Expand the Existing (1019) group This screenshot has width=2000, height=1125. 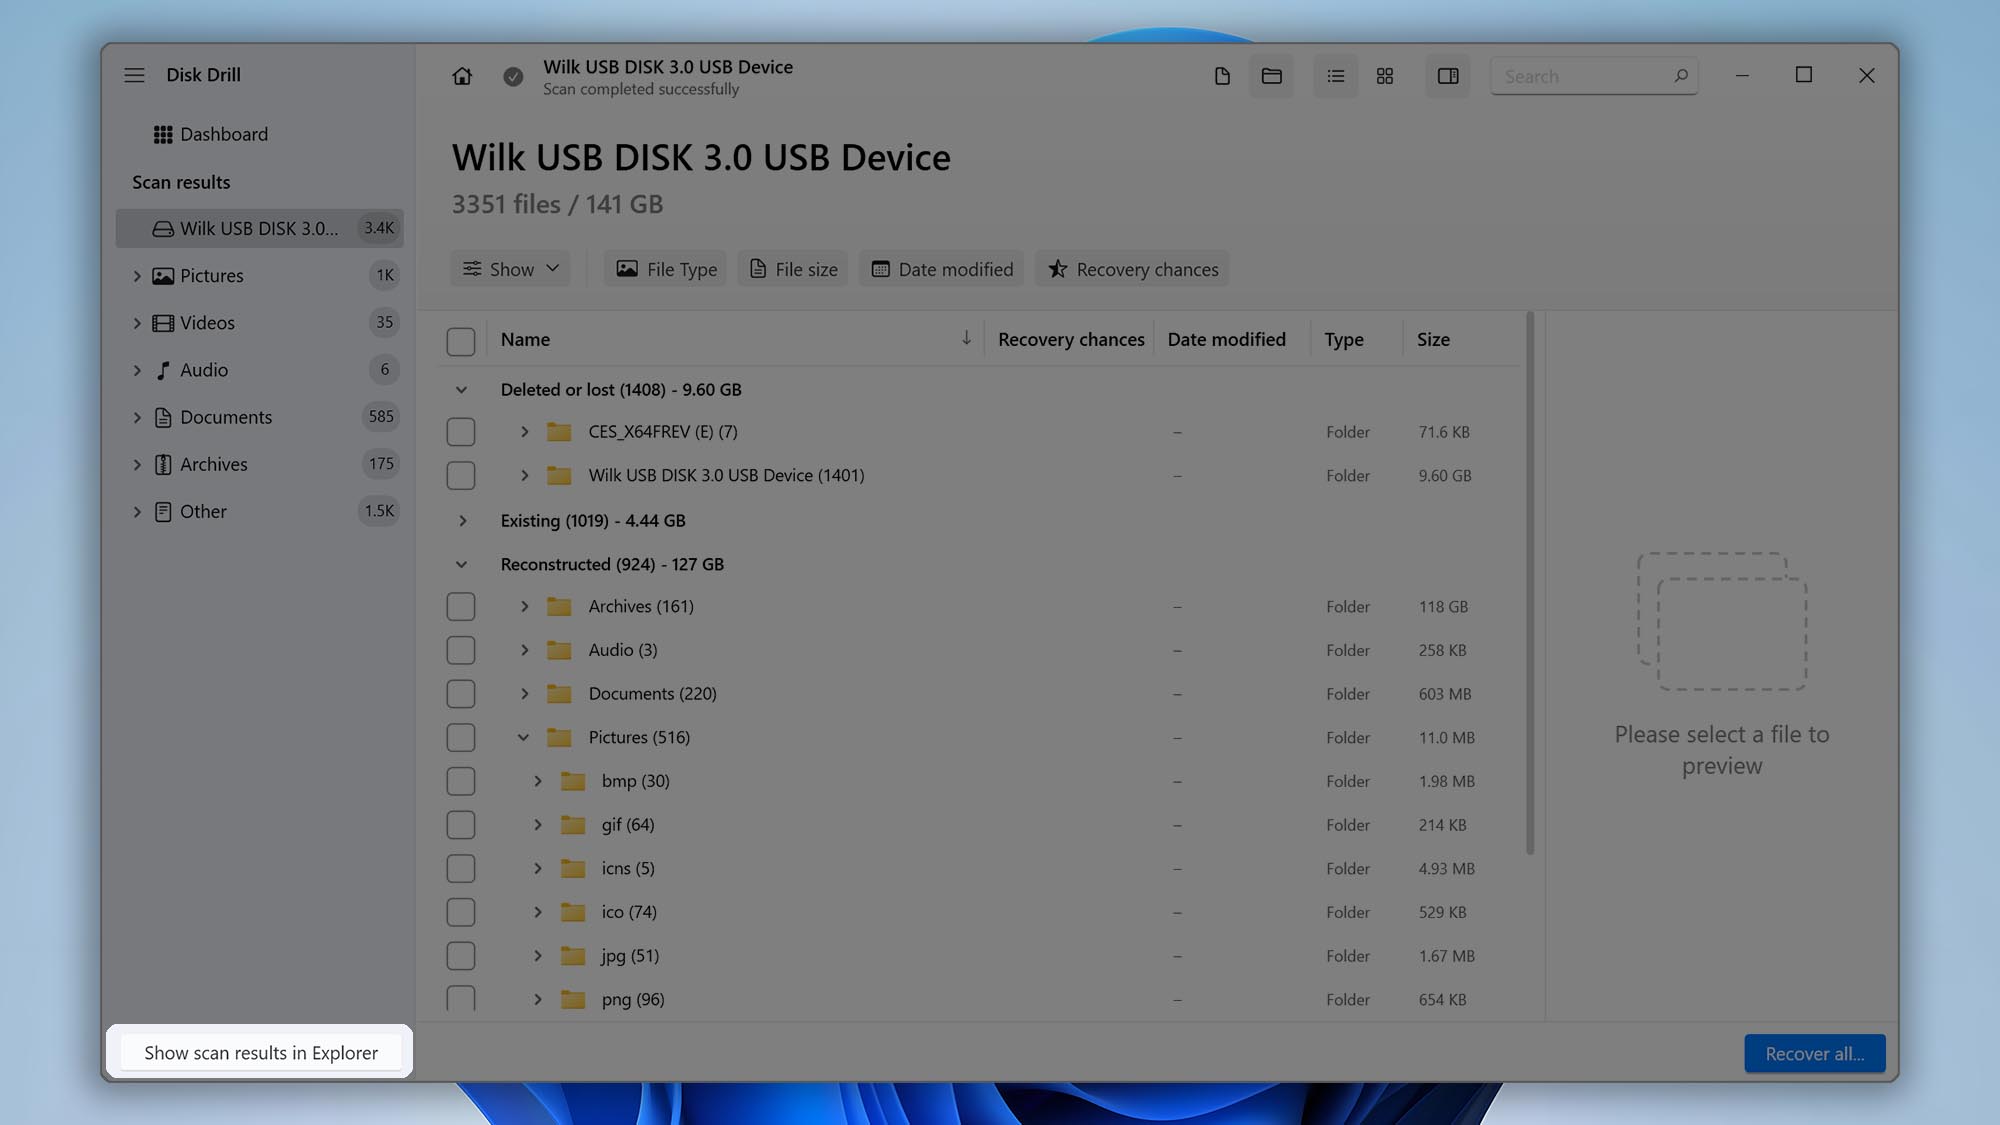pos(462,521)
